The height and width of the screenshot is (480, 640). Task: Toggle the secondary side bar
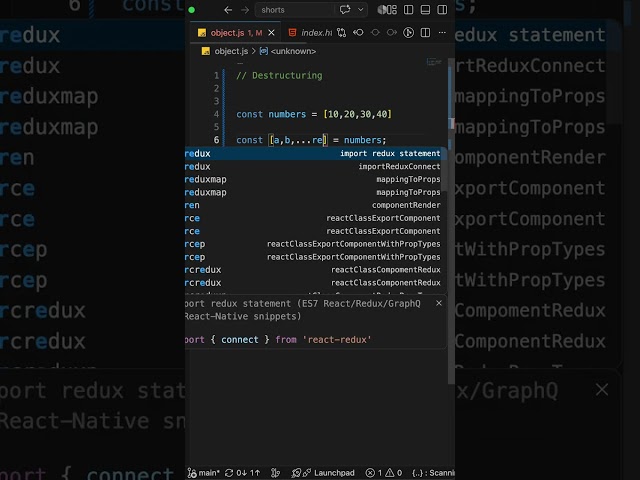[x=442, y=10]
